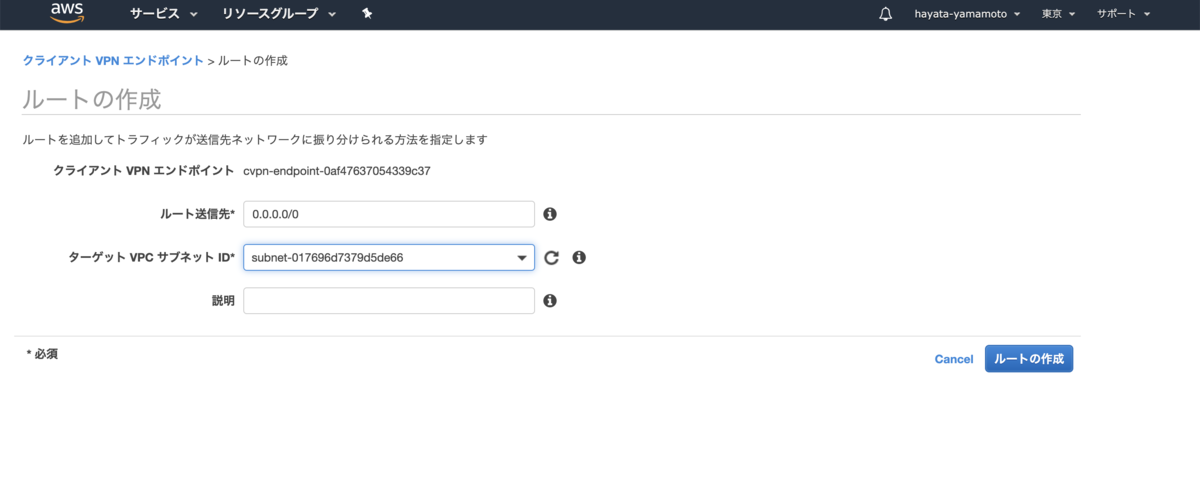Click the * 必須 required note

click(42, 354)
